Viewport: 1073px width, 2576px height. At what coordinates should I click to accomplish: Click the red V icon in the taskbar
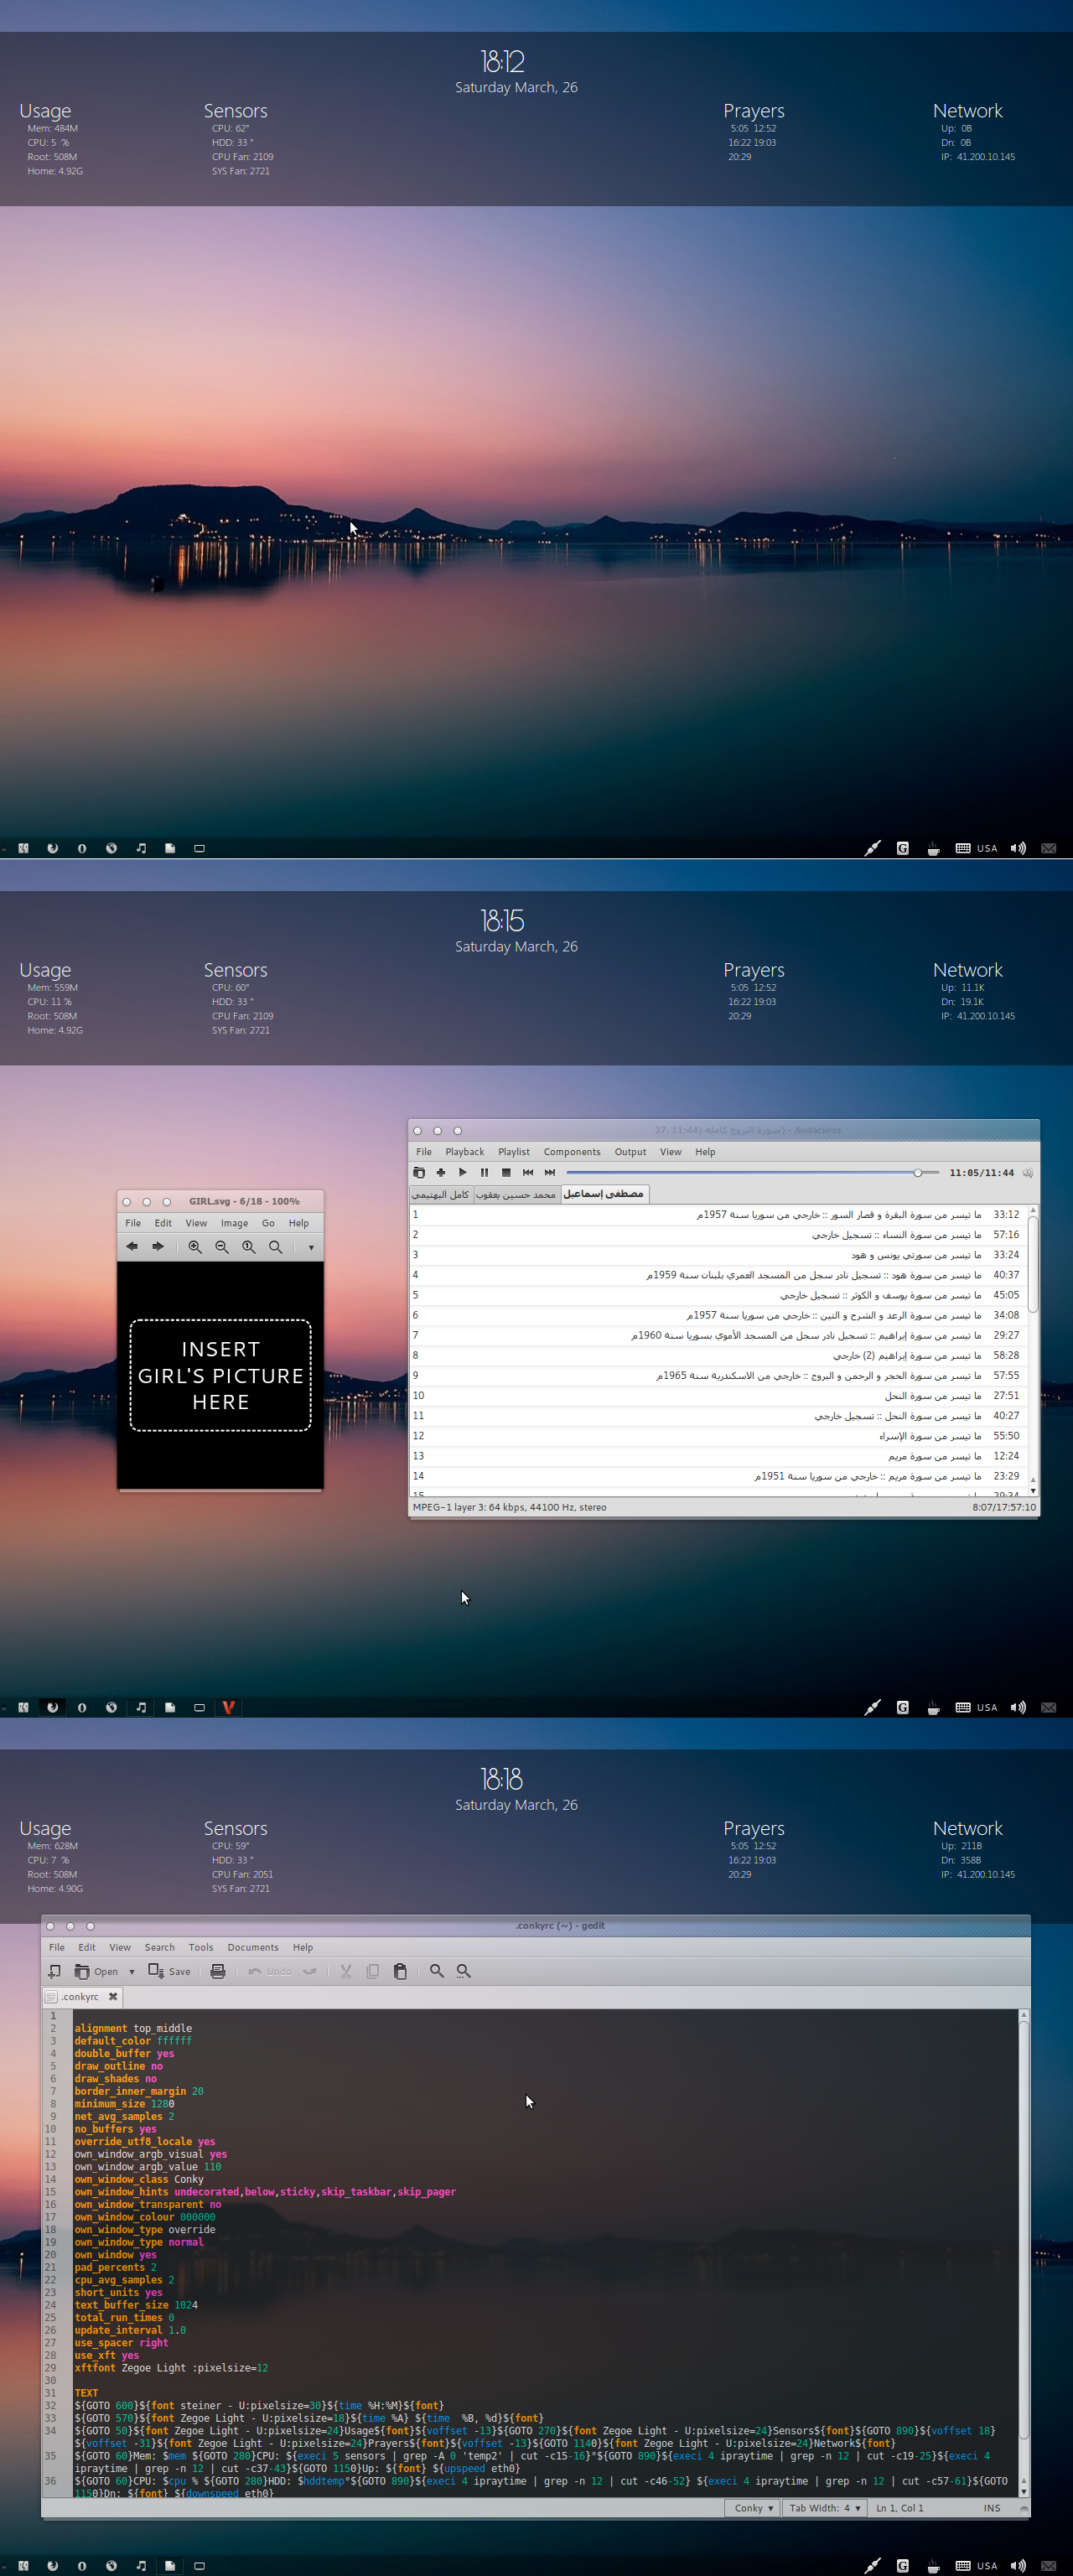228,1707
